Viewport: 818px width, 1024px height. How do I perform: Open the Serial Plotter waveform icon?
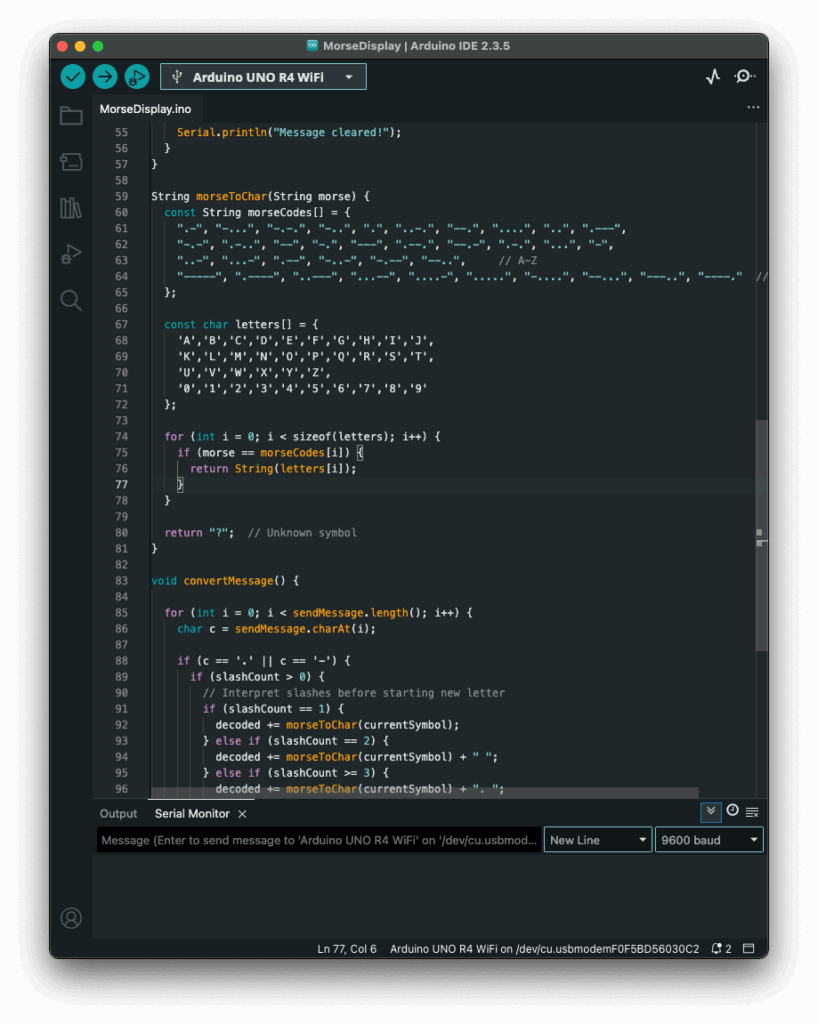(713, 77)
